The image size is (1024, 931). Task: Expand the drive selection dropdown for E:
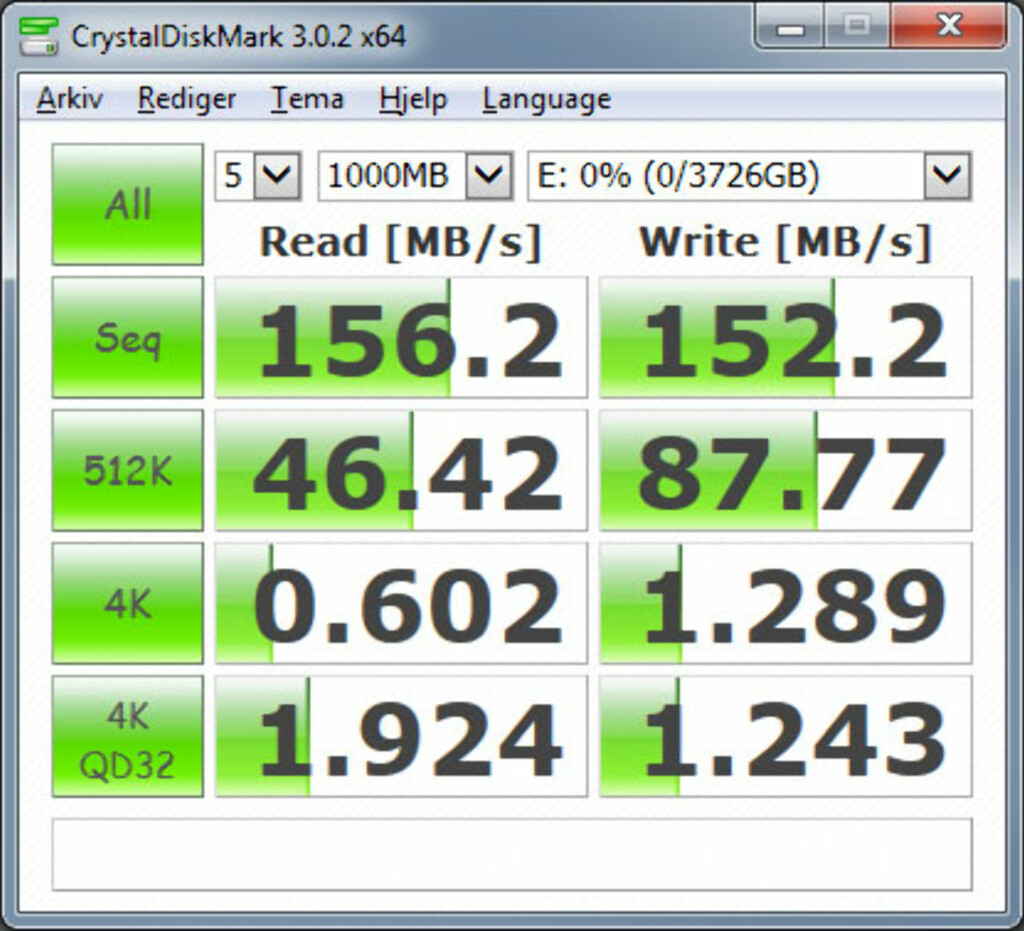pyautogui.click(x=948, y=176)
